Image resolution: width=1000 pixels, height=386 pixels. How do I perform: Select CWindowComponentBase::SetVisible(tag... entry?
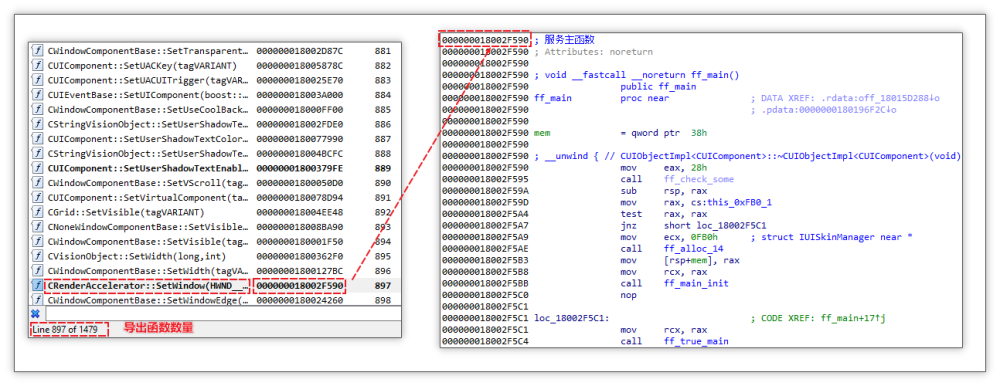click(x=148, y=241)
